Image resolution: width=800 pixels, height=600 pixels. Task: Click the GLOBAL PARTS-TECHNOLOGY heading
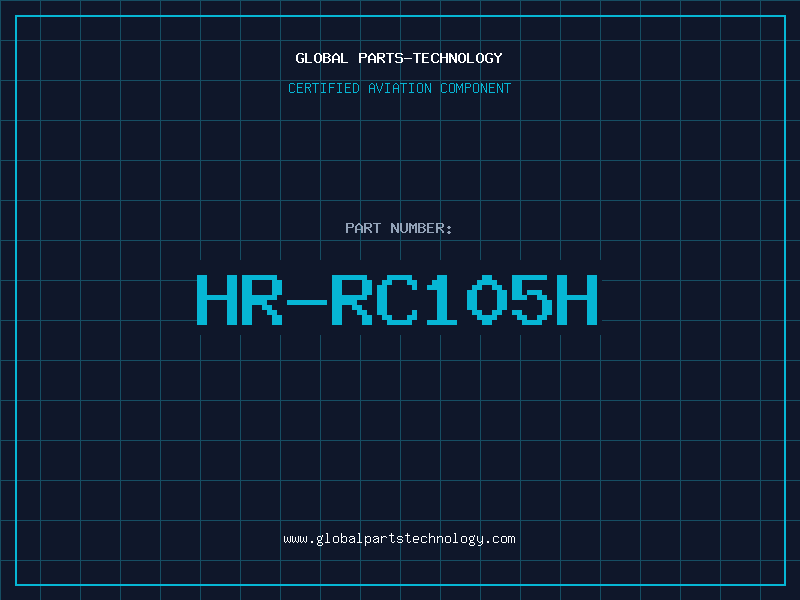[399, 58]
